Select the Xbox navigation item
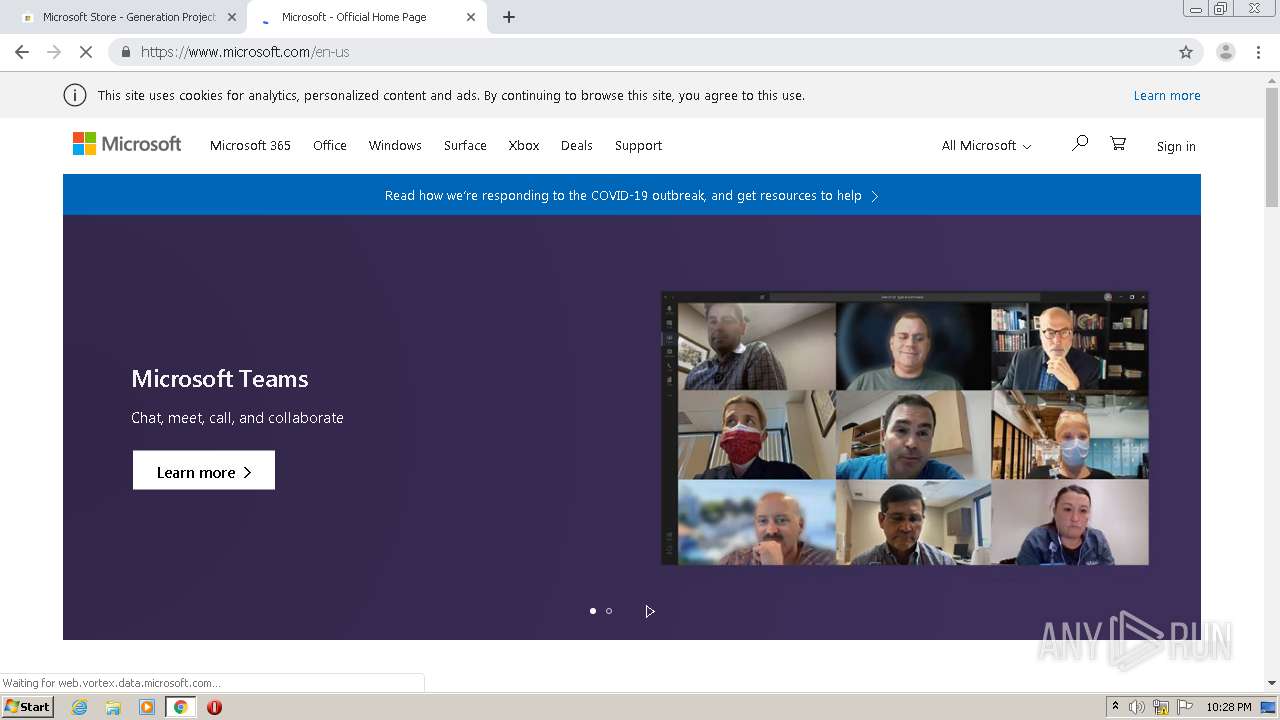 tap(524, 145)
